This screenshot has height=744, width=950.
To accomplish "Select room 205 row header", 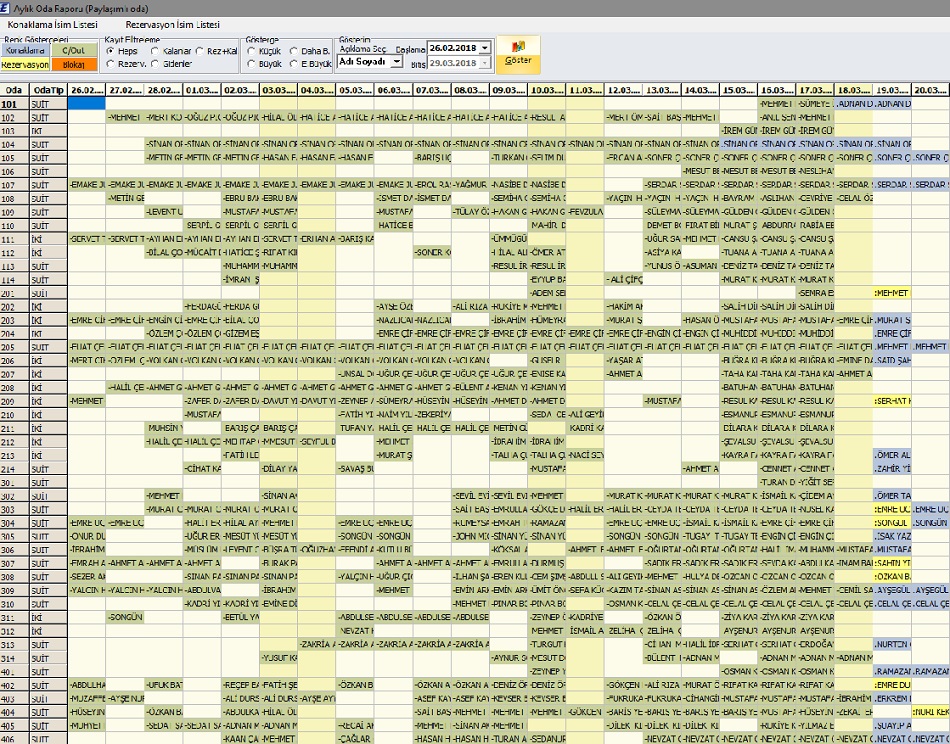I will point(15,347).
